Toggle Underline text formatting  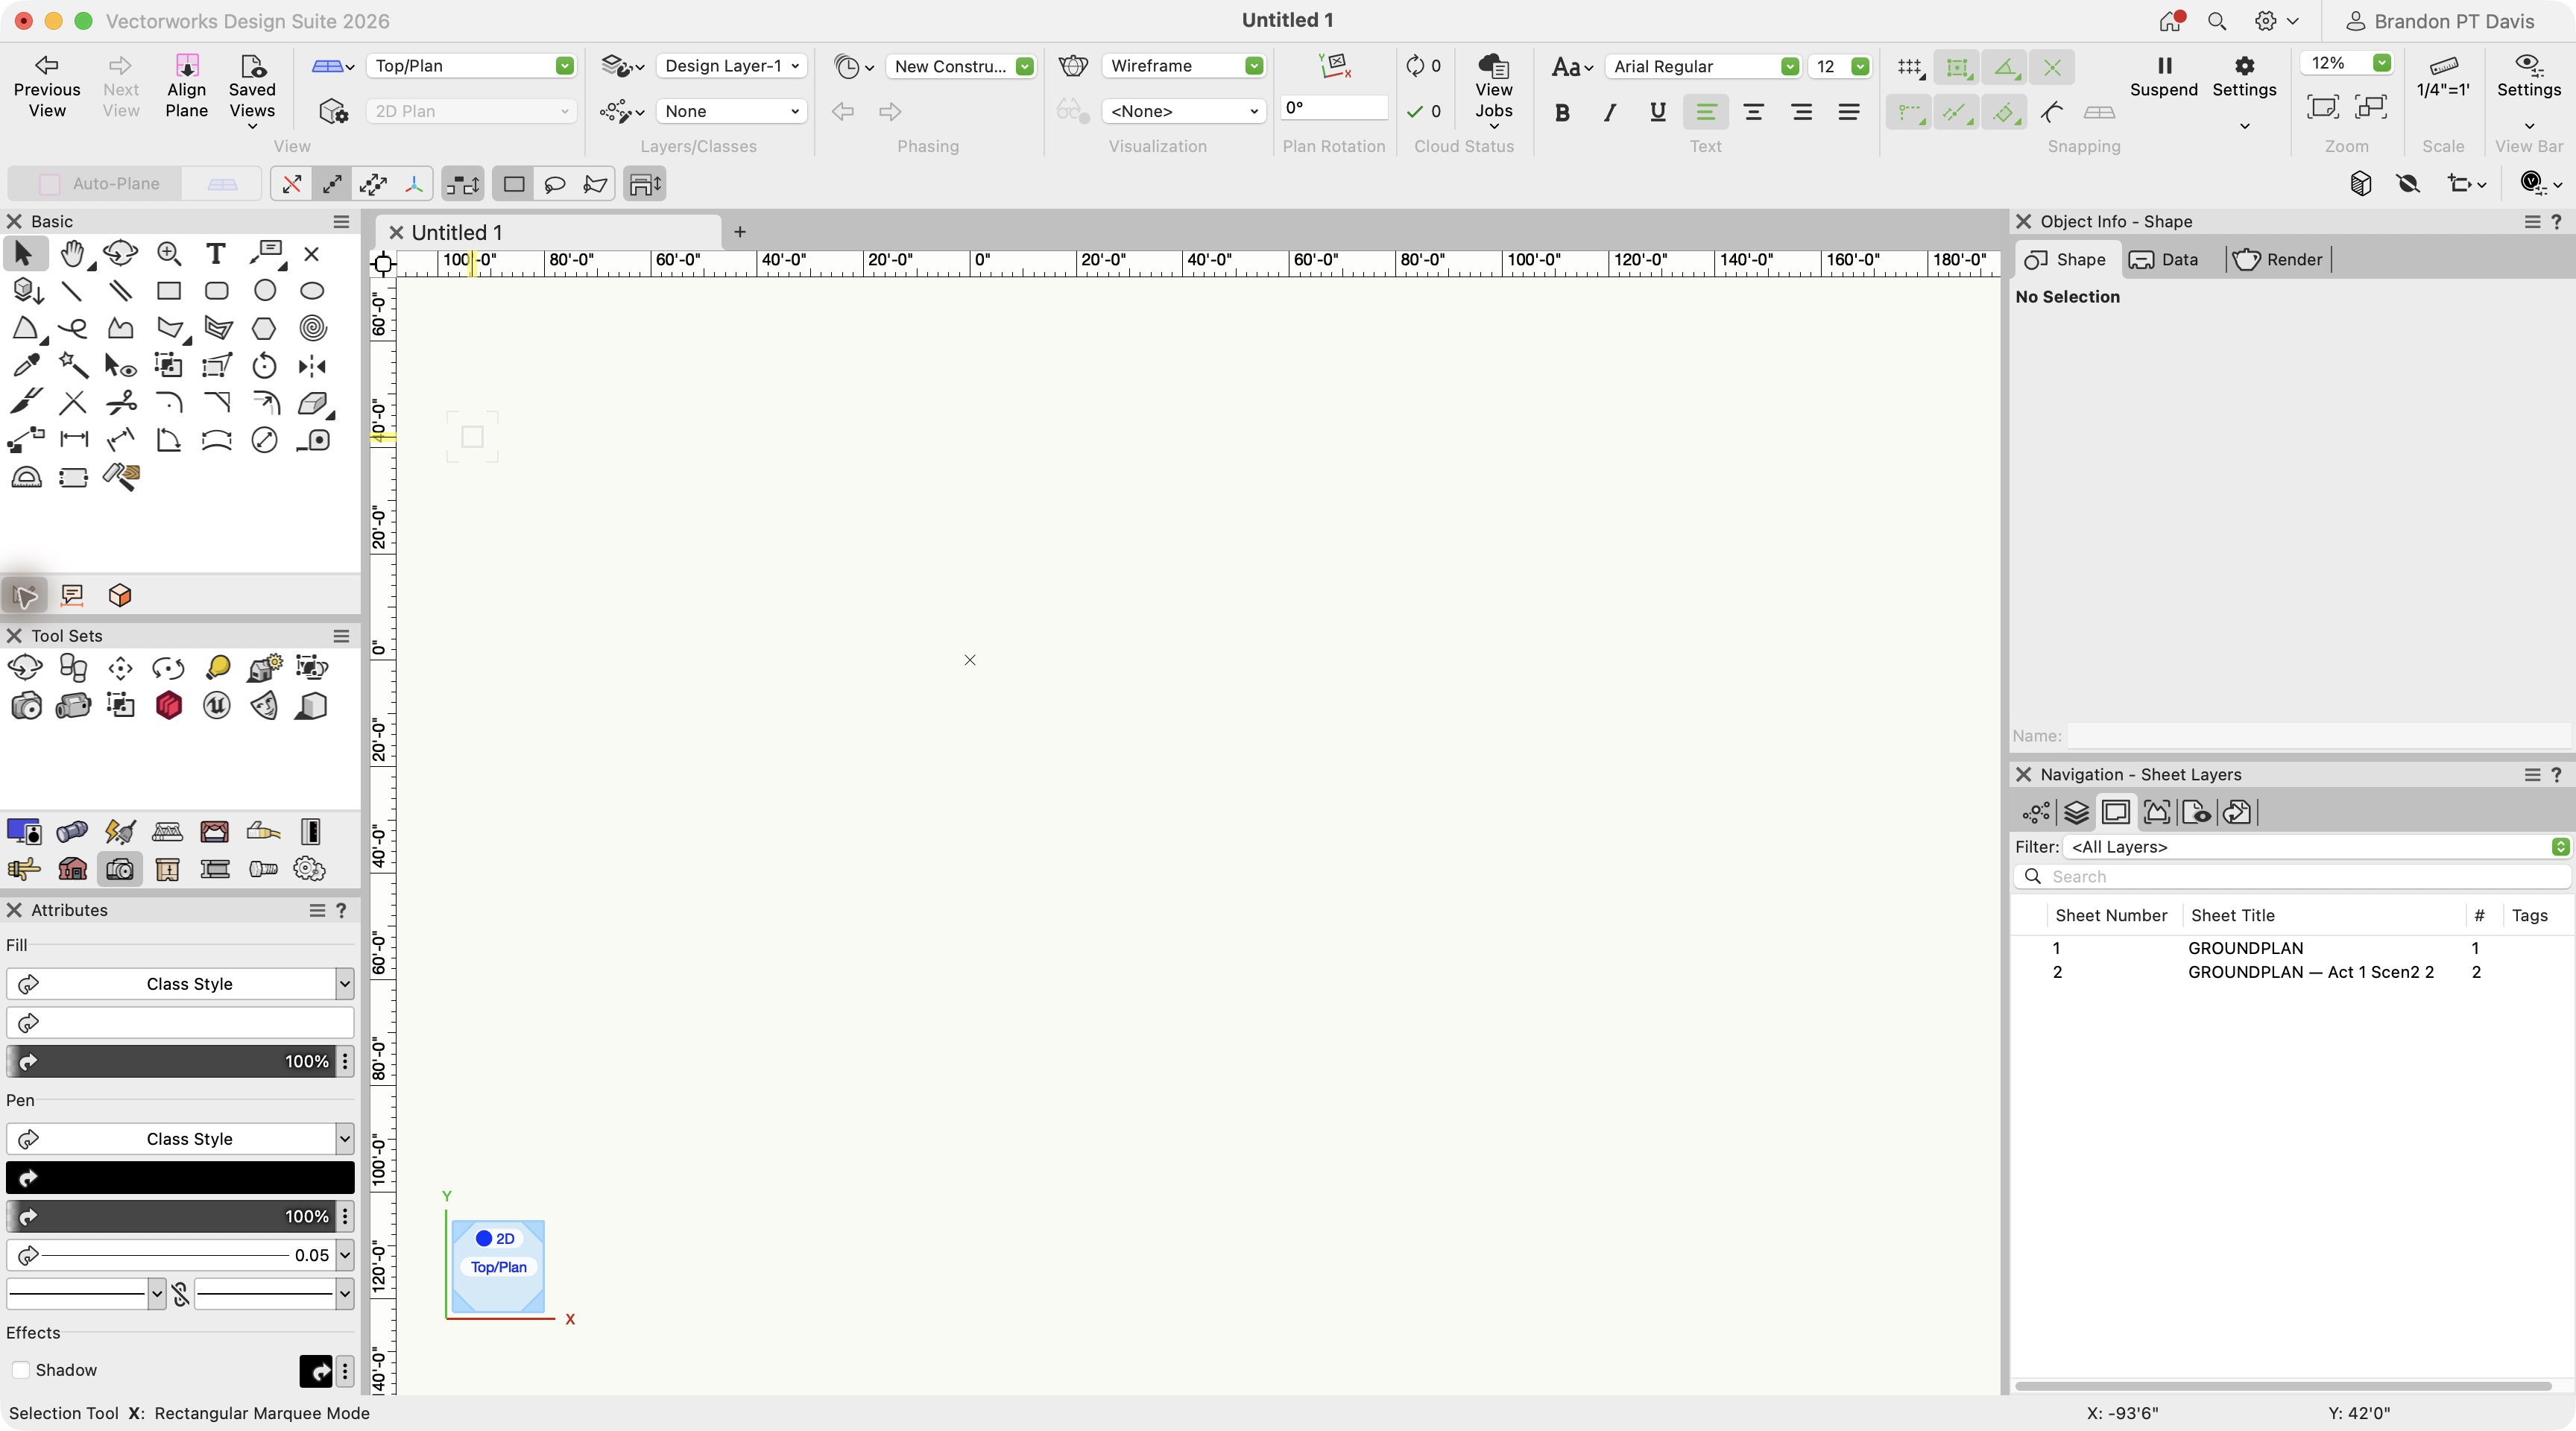[1657, 112]
